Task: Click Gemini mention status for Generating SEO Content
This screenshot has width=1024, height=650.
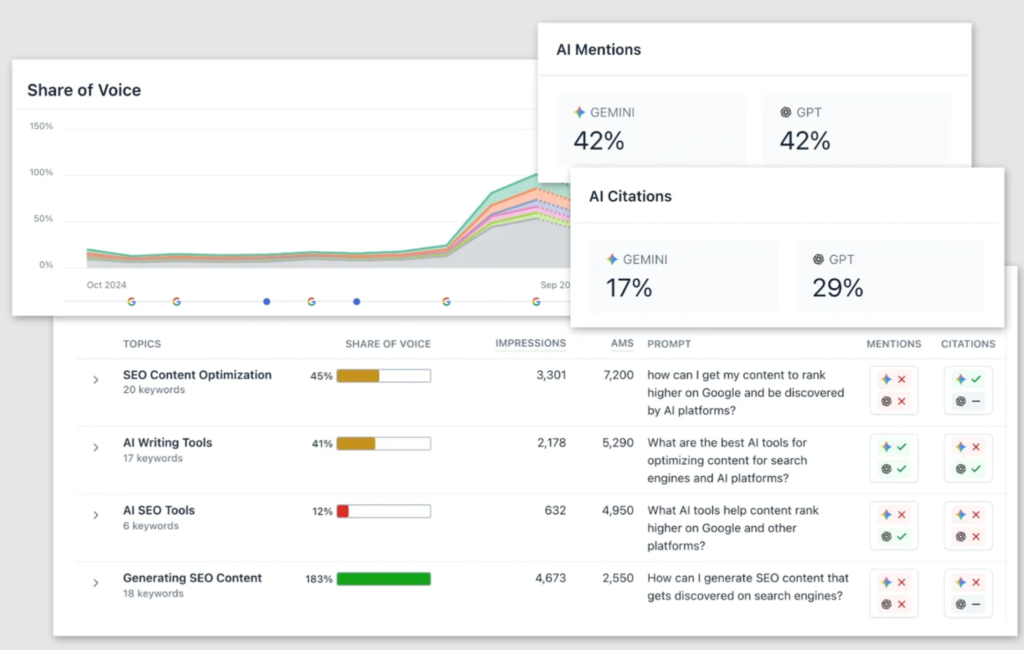Action: point(894,583)
